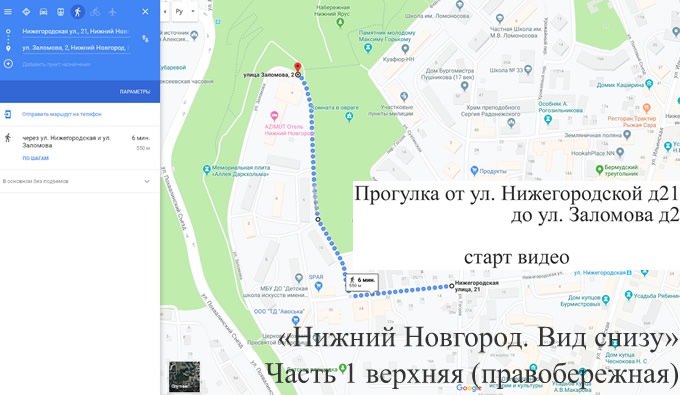Select the best travel mode icon
This screenshot has width=680, height=395.
pos(26,12)
